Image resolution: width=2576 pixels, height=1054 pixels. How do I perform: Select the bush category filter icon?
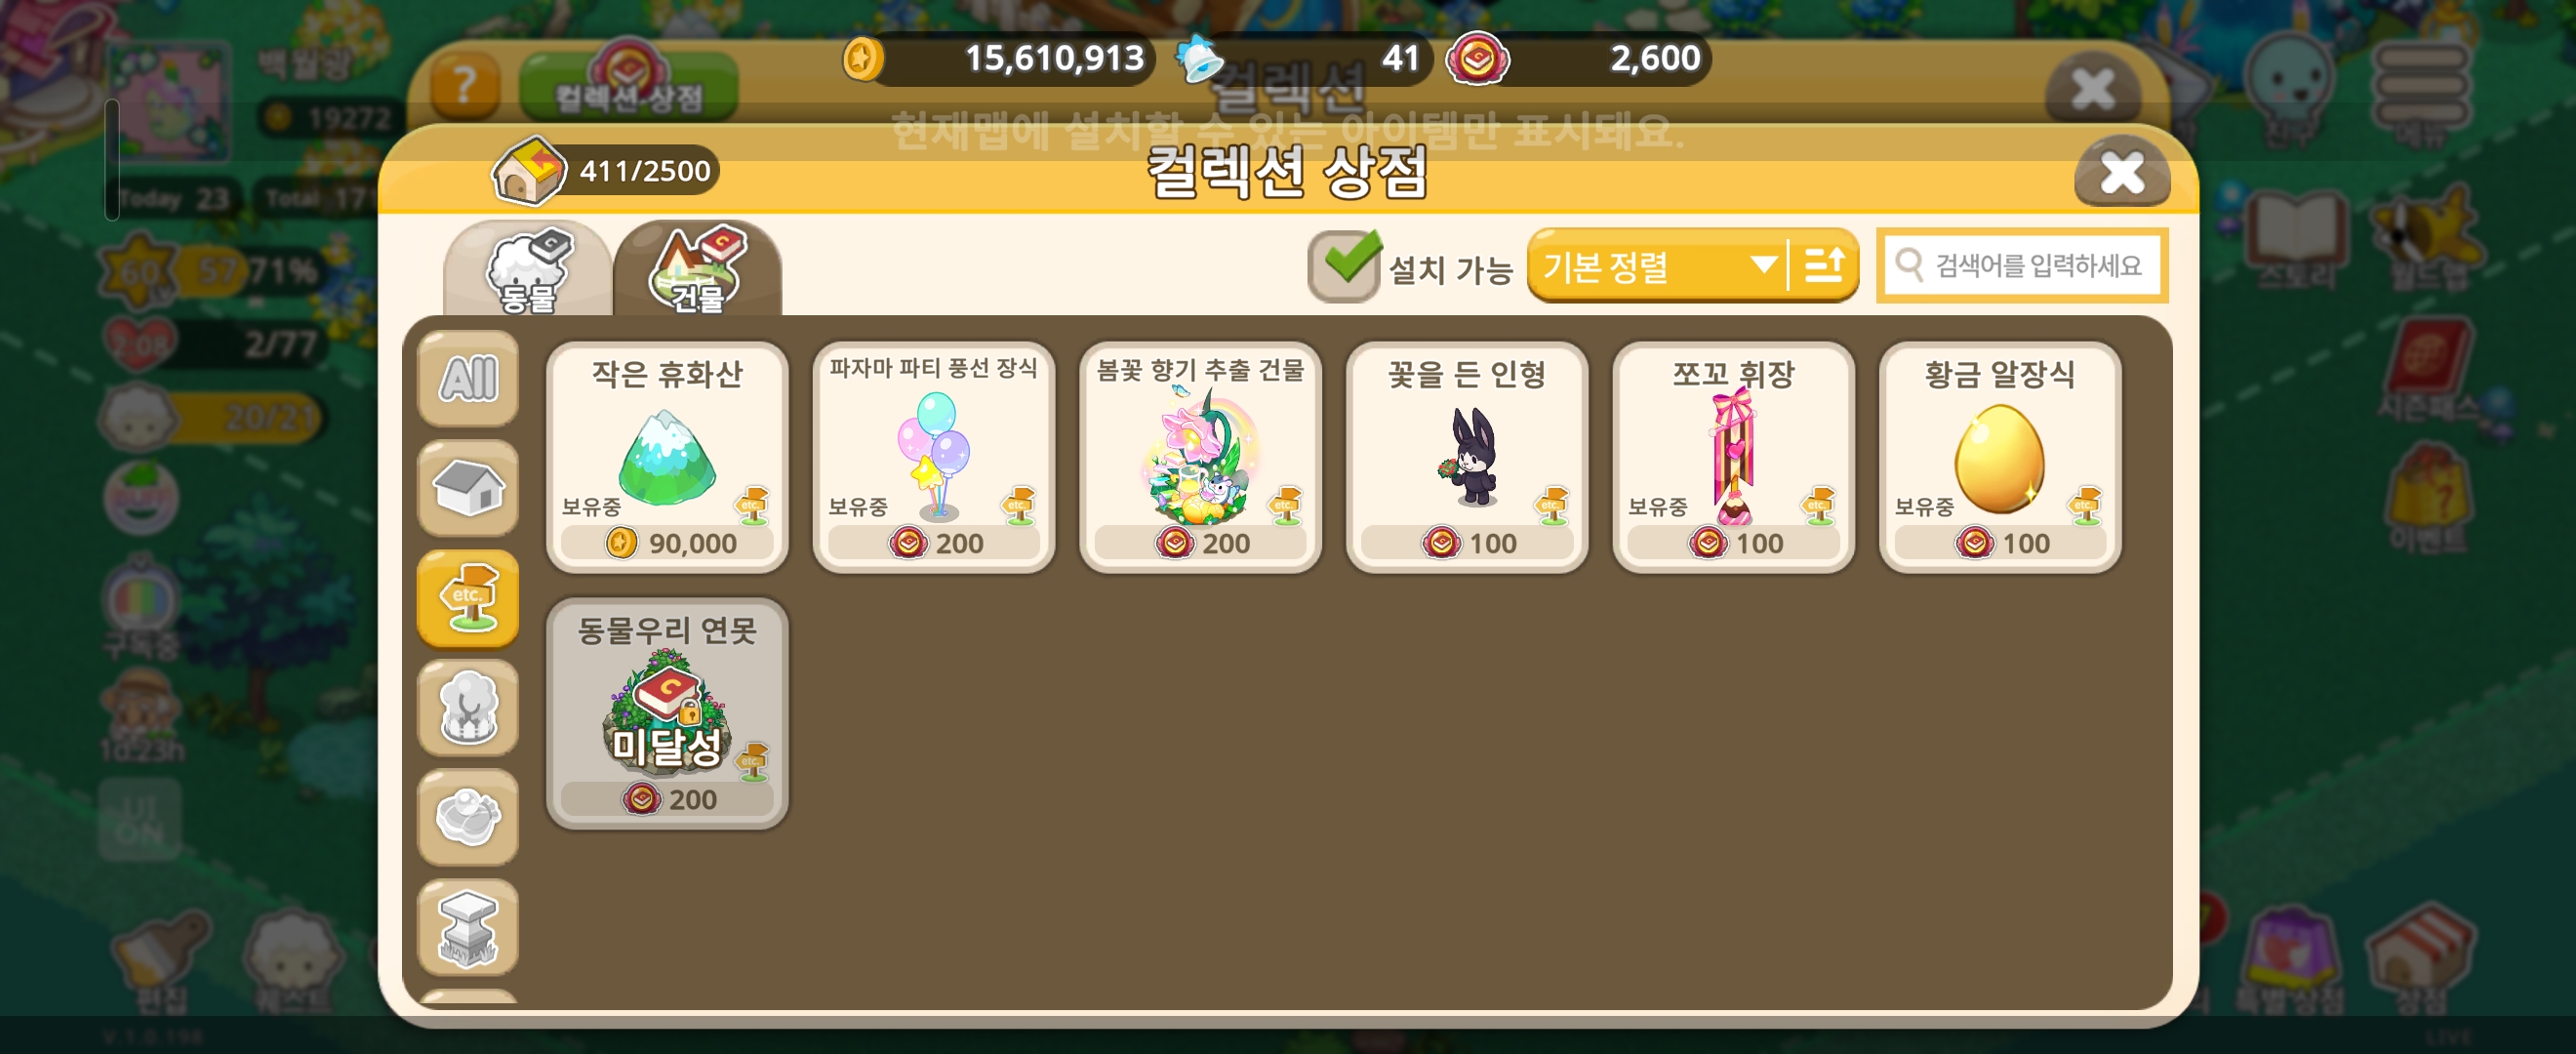pos(468,818)
